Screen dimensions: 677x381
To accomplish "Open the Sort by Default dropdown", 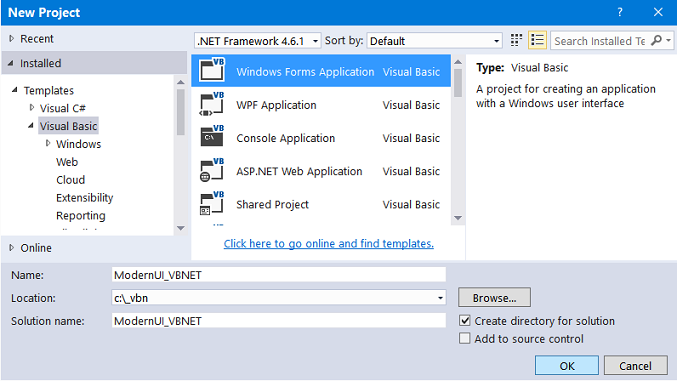I will [434, 41].
